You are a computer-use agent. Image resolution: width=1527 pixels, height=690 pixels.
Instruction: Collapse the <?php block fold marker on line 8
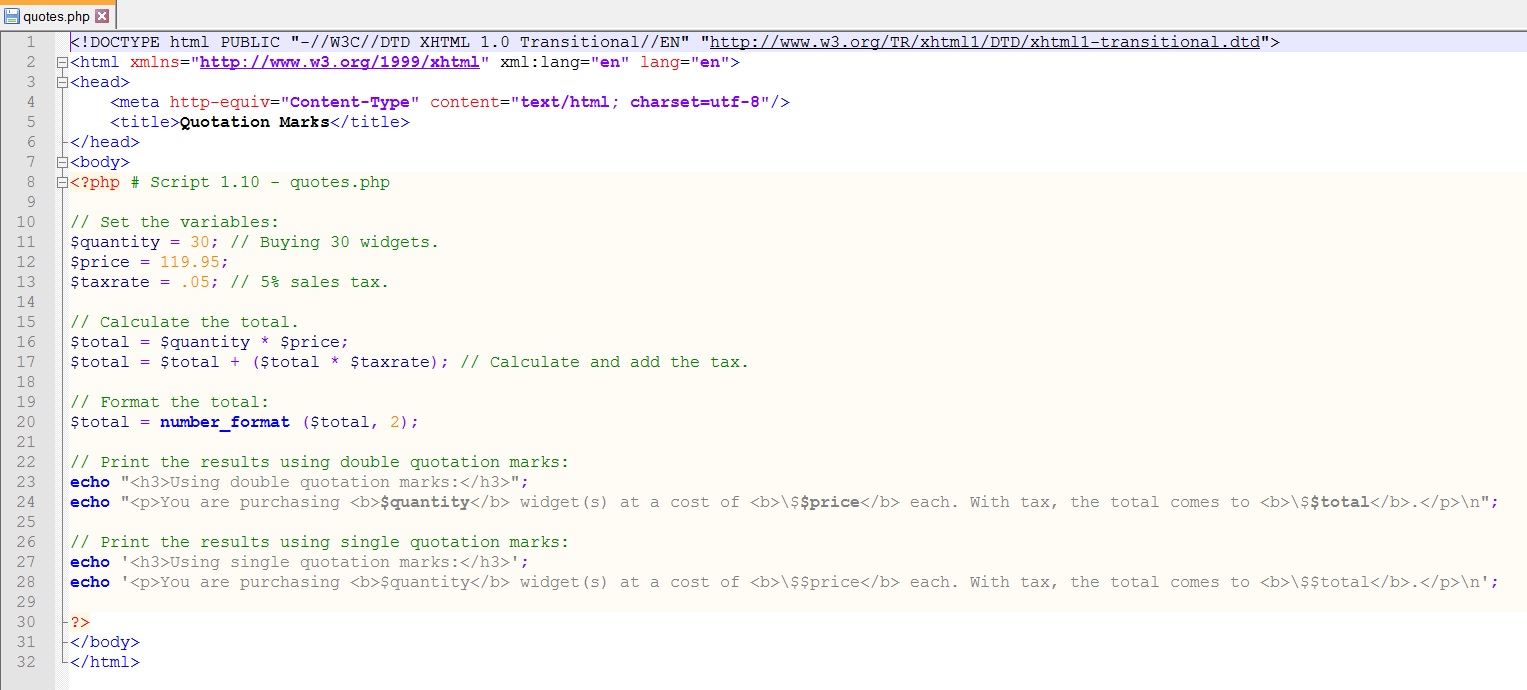click(63, 182)
